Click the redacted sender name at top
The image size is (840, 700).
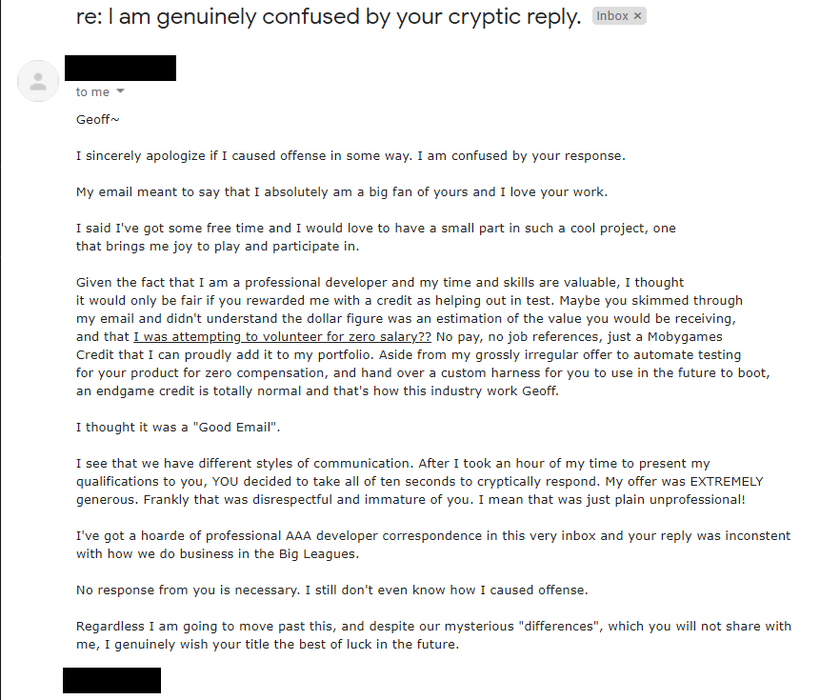pyautogui.click(x=120, y=68)
